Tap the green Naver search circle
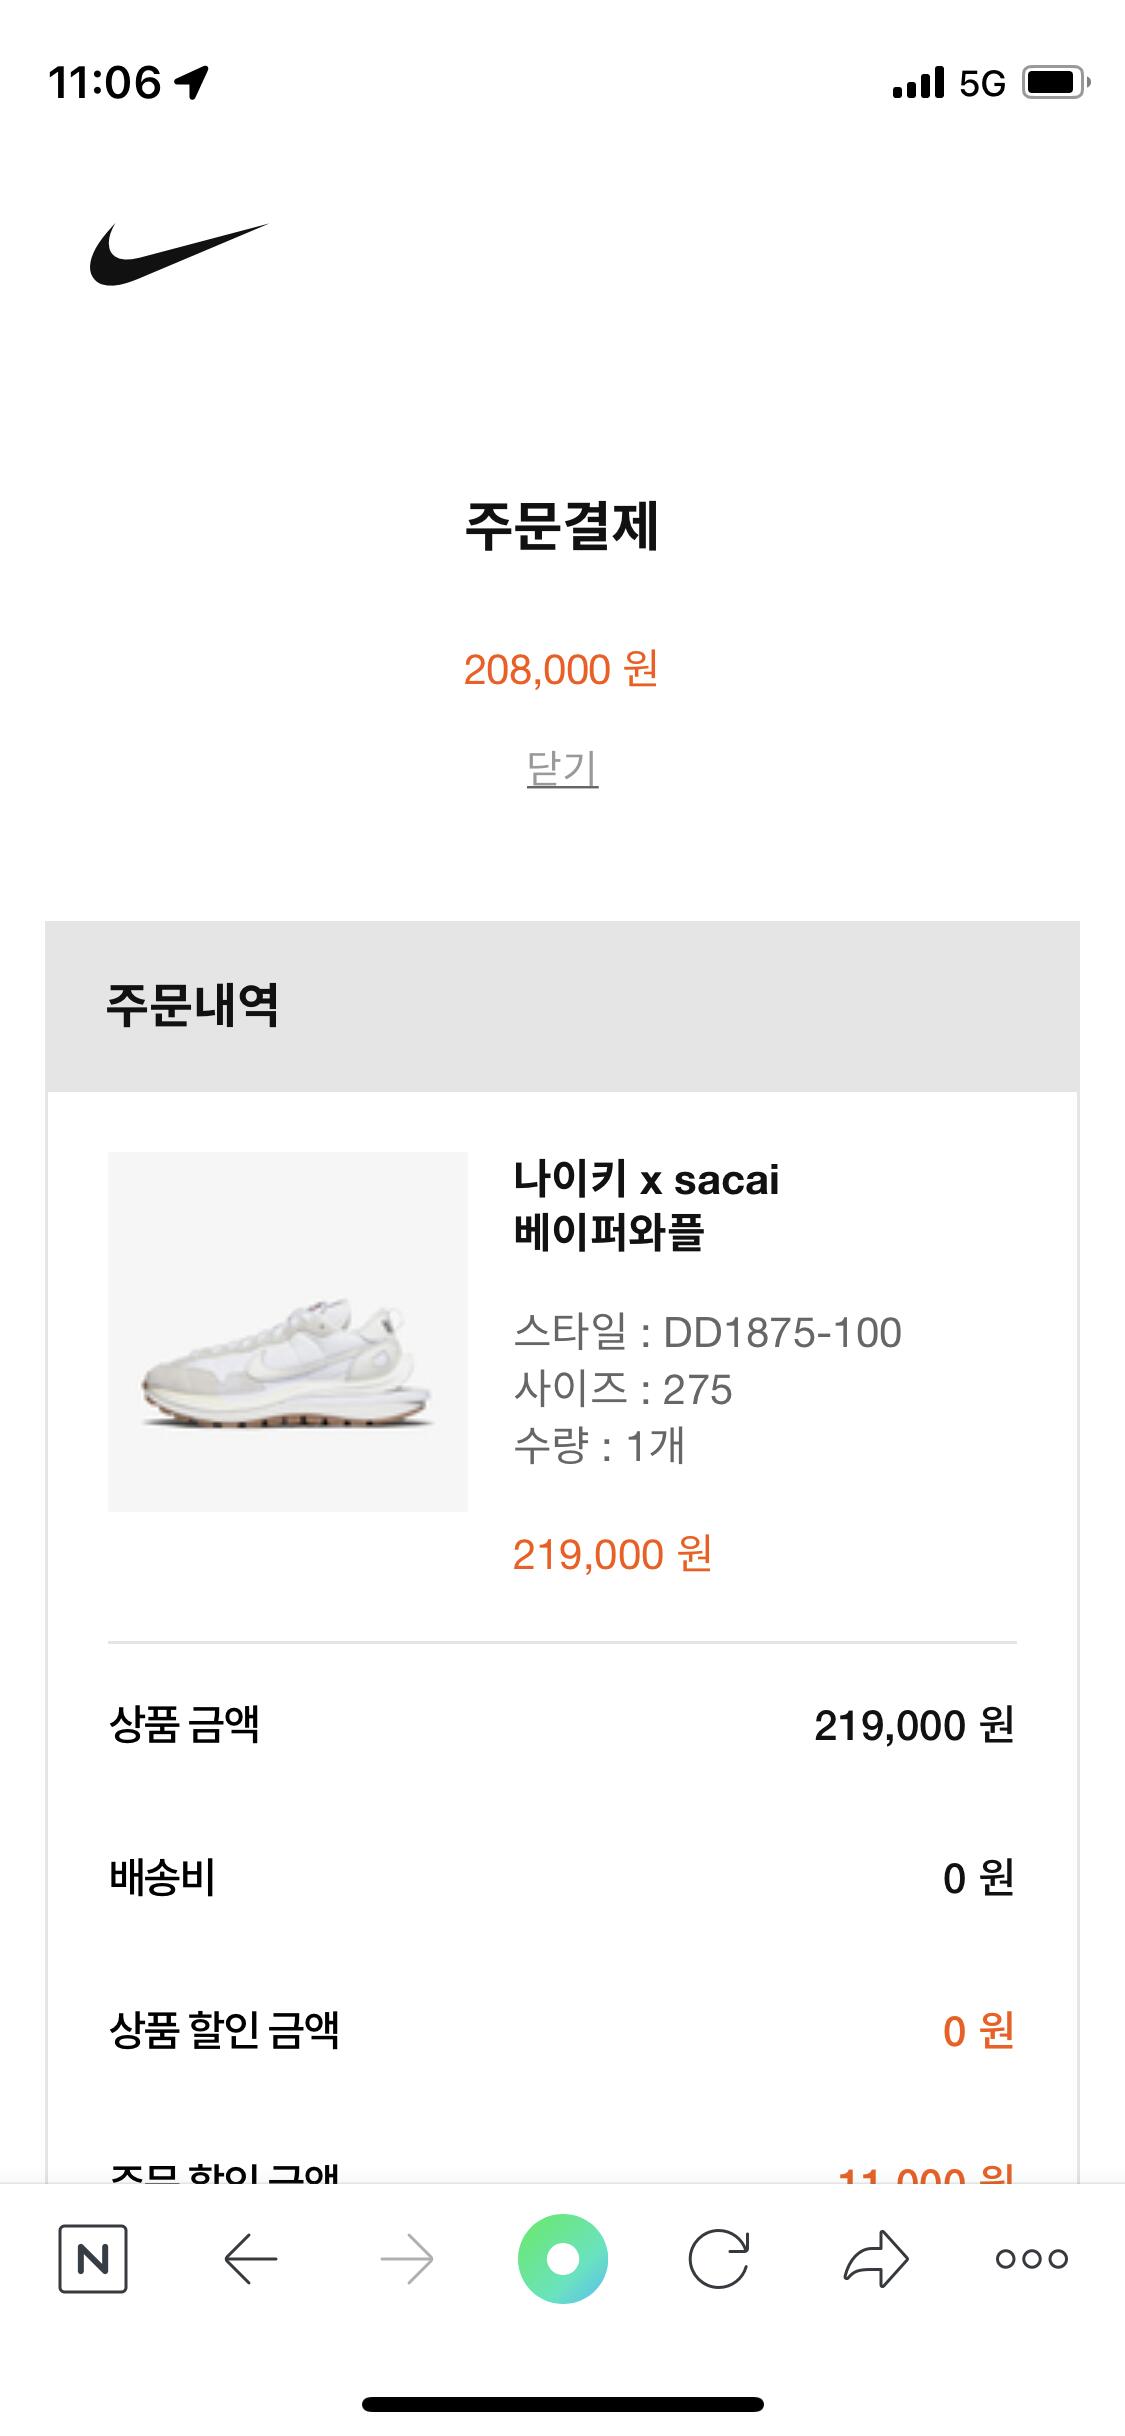 point(563,2258)
